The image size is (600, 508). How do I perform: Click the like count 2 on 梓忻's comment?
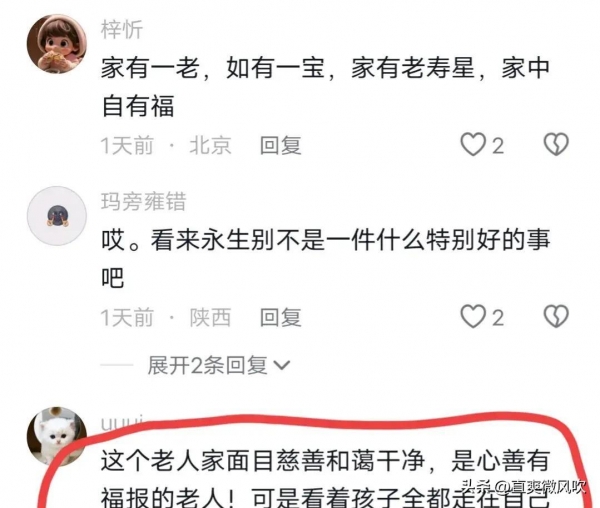[497, 146]
